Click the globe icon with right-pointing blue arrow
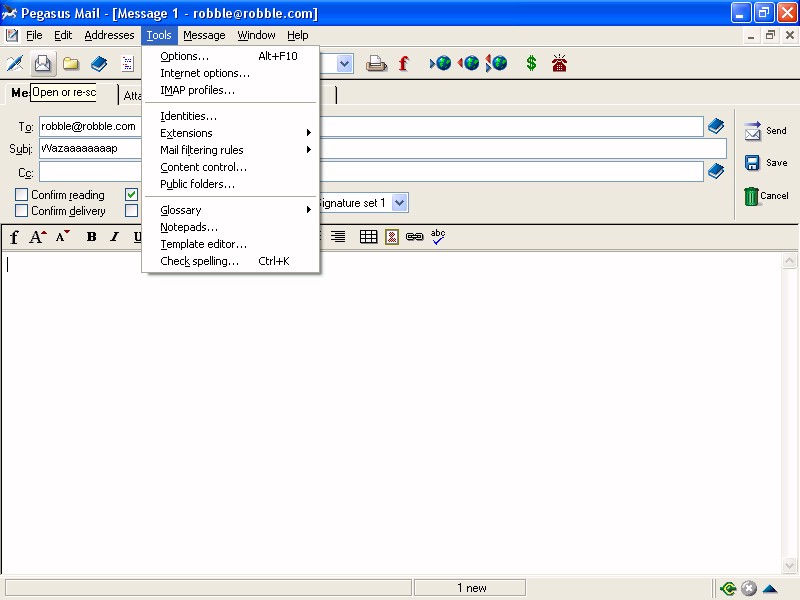 click(440, 63)
